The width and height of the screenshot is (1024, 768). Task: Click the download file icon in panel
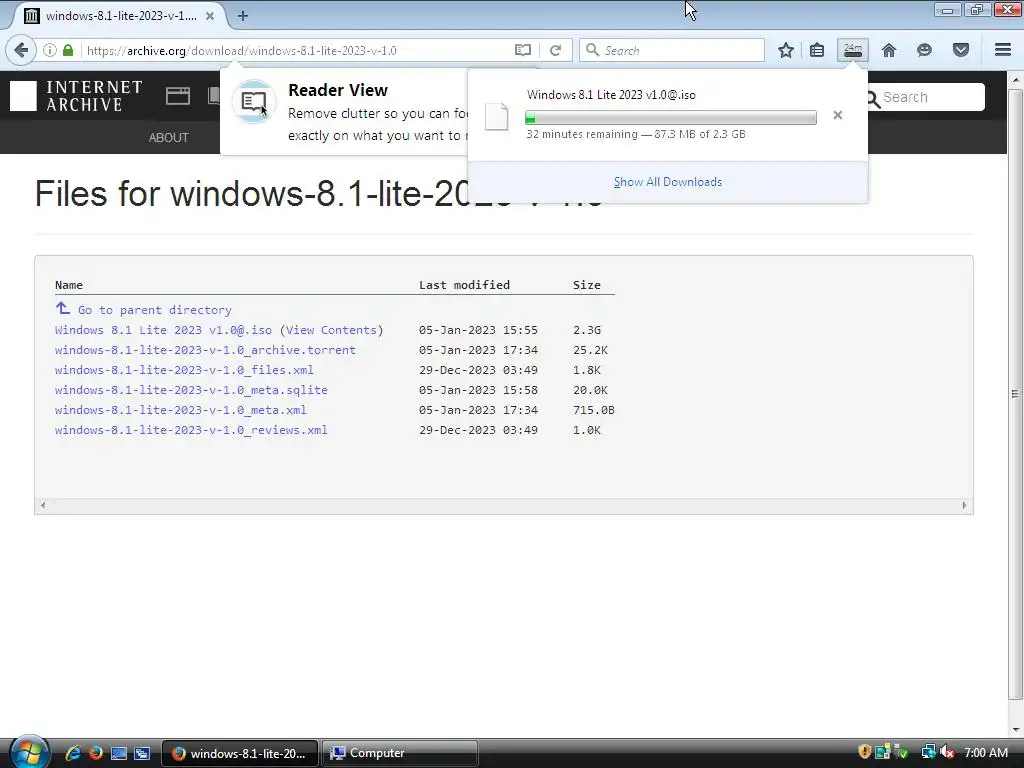tap(497, 116)
